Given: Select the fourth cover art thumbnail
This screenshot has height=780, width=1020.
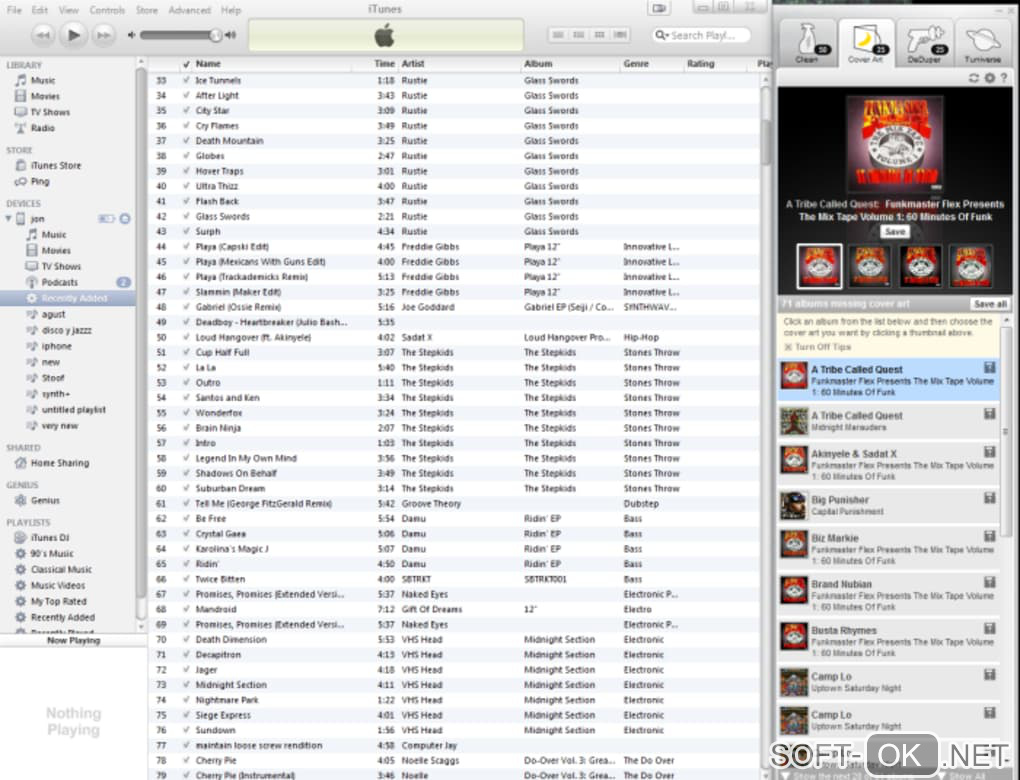Looking at the screenshot, I should (971, 265).
